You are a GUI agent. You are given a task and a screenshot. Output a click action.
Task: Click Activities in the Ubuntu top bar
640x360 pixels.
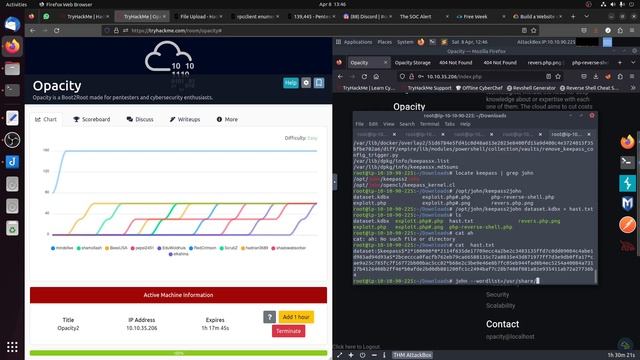pos(16,4)
